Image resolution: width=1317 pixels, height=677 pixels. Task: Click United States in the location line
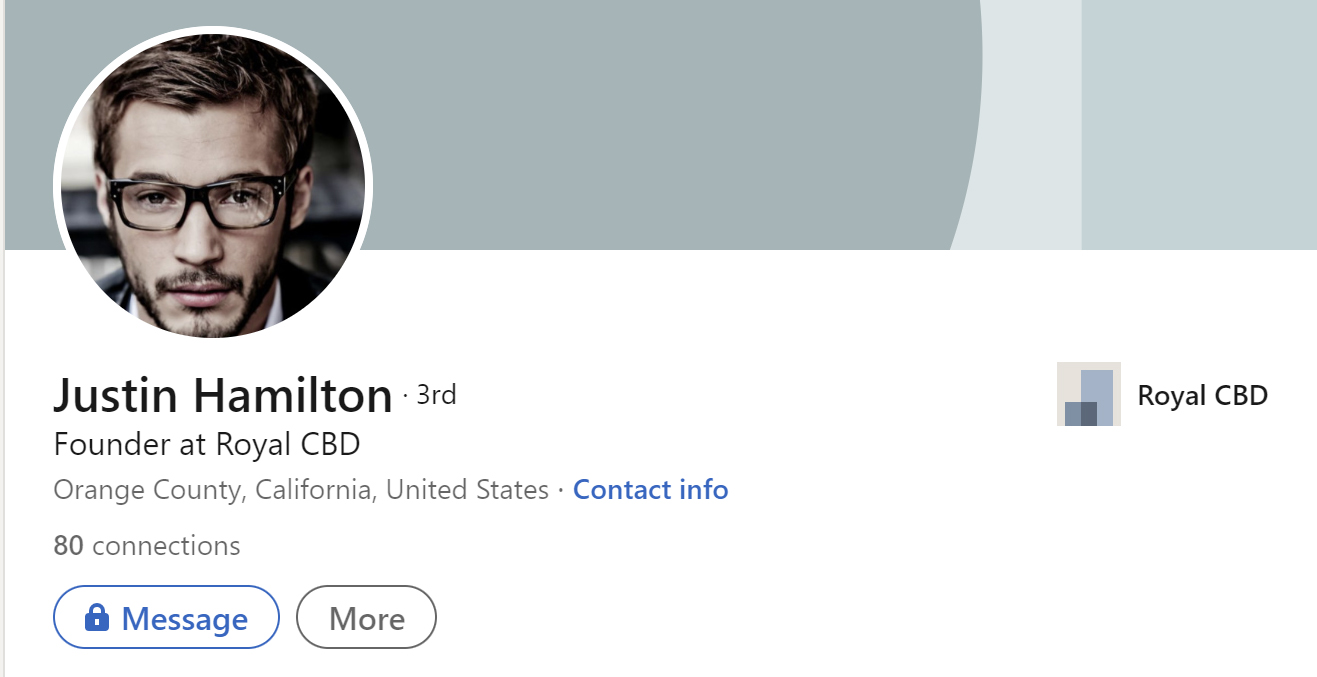[x=467, y=490]
